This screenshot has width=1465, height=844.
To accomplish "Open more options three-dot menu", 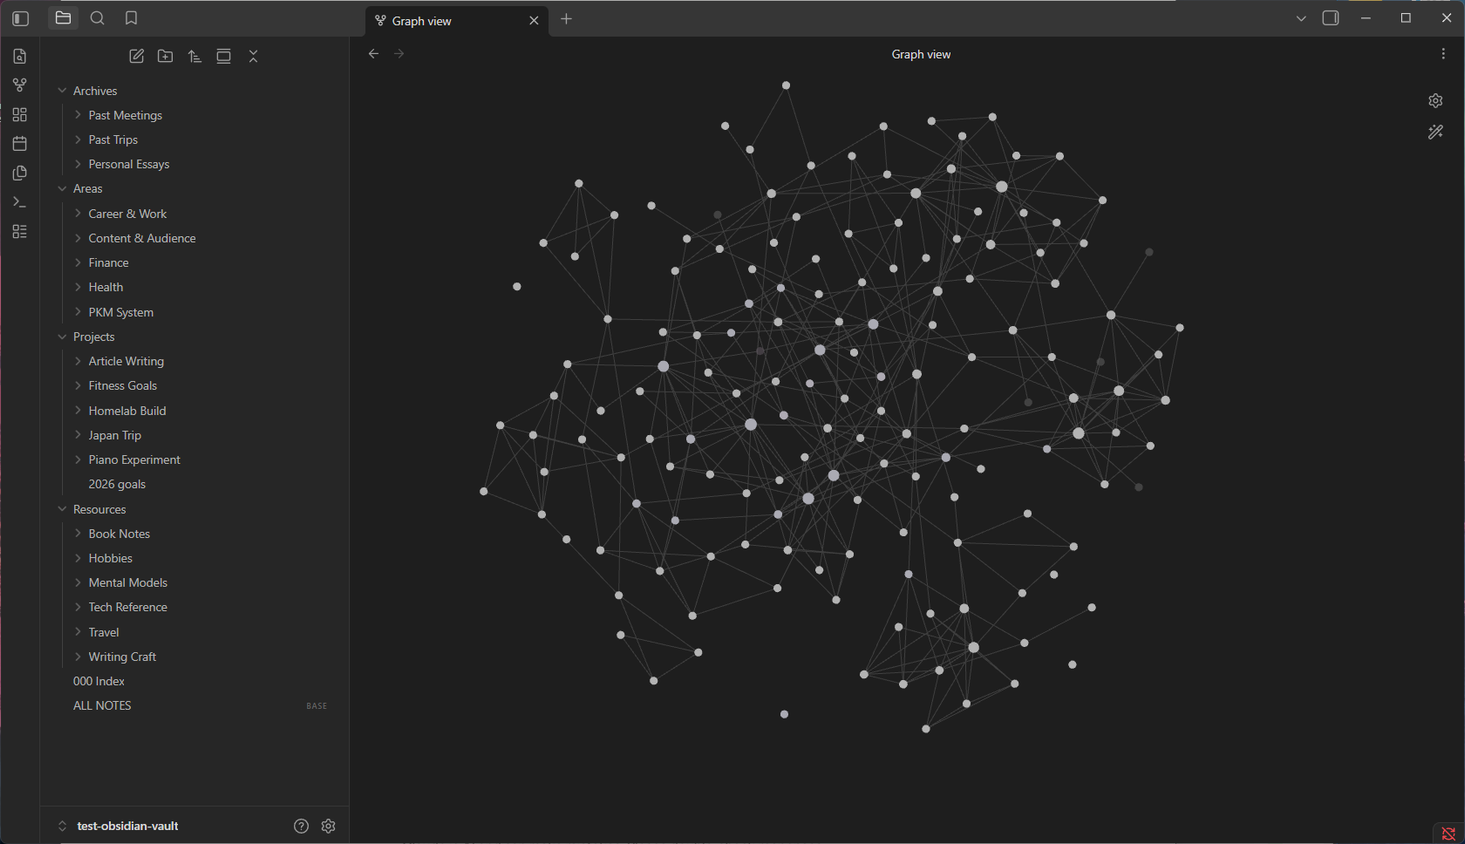I will point(1443,54).
